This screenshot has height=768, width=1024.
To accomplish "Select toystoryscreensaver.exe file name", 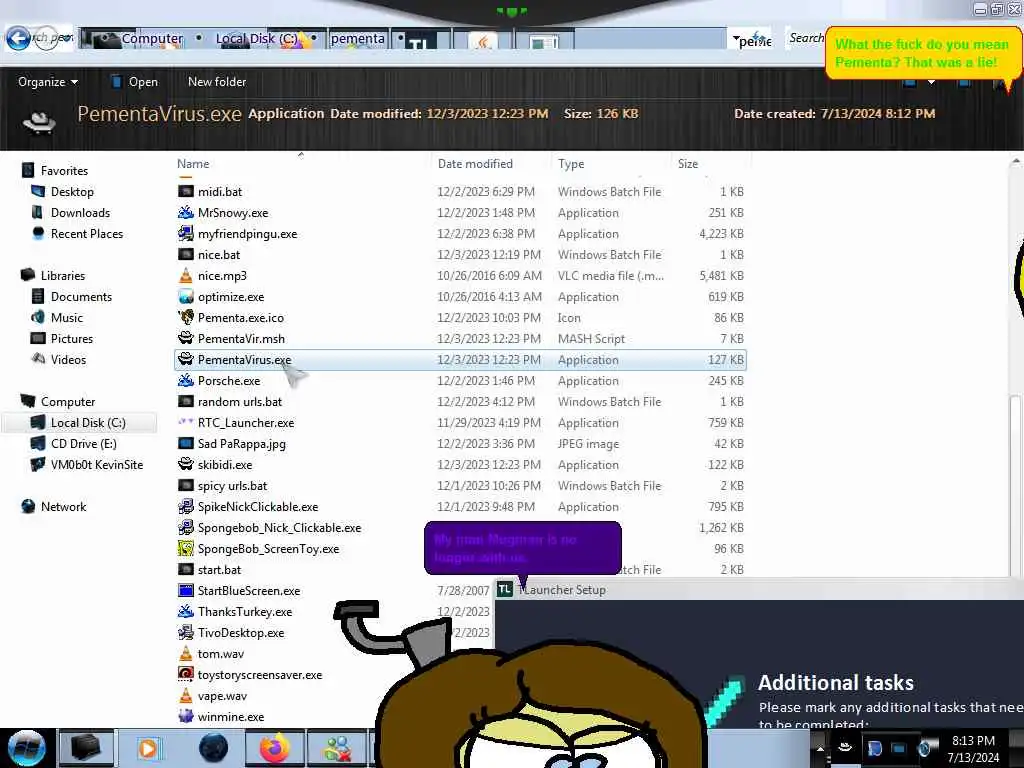I will point(260,675).
